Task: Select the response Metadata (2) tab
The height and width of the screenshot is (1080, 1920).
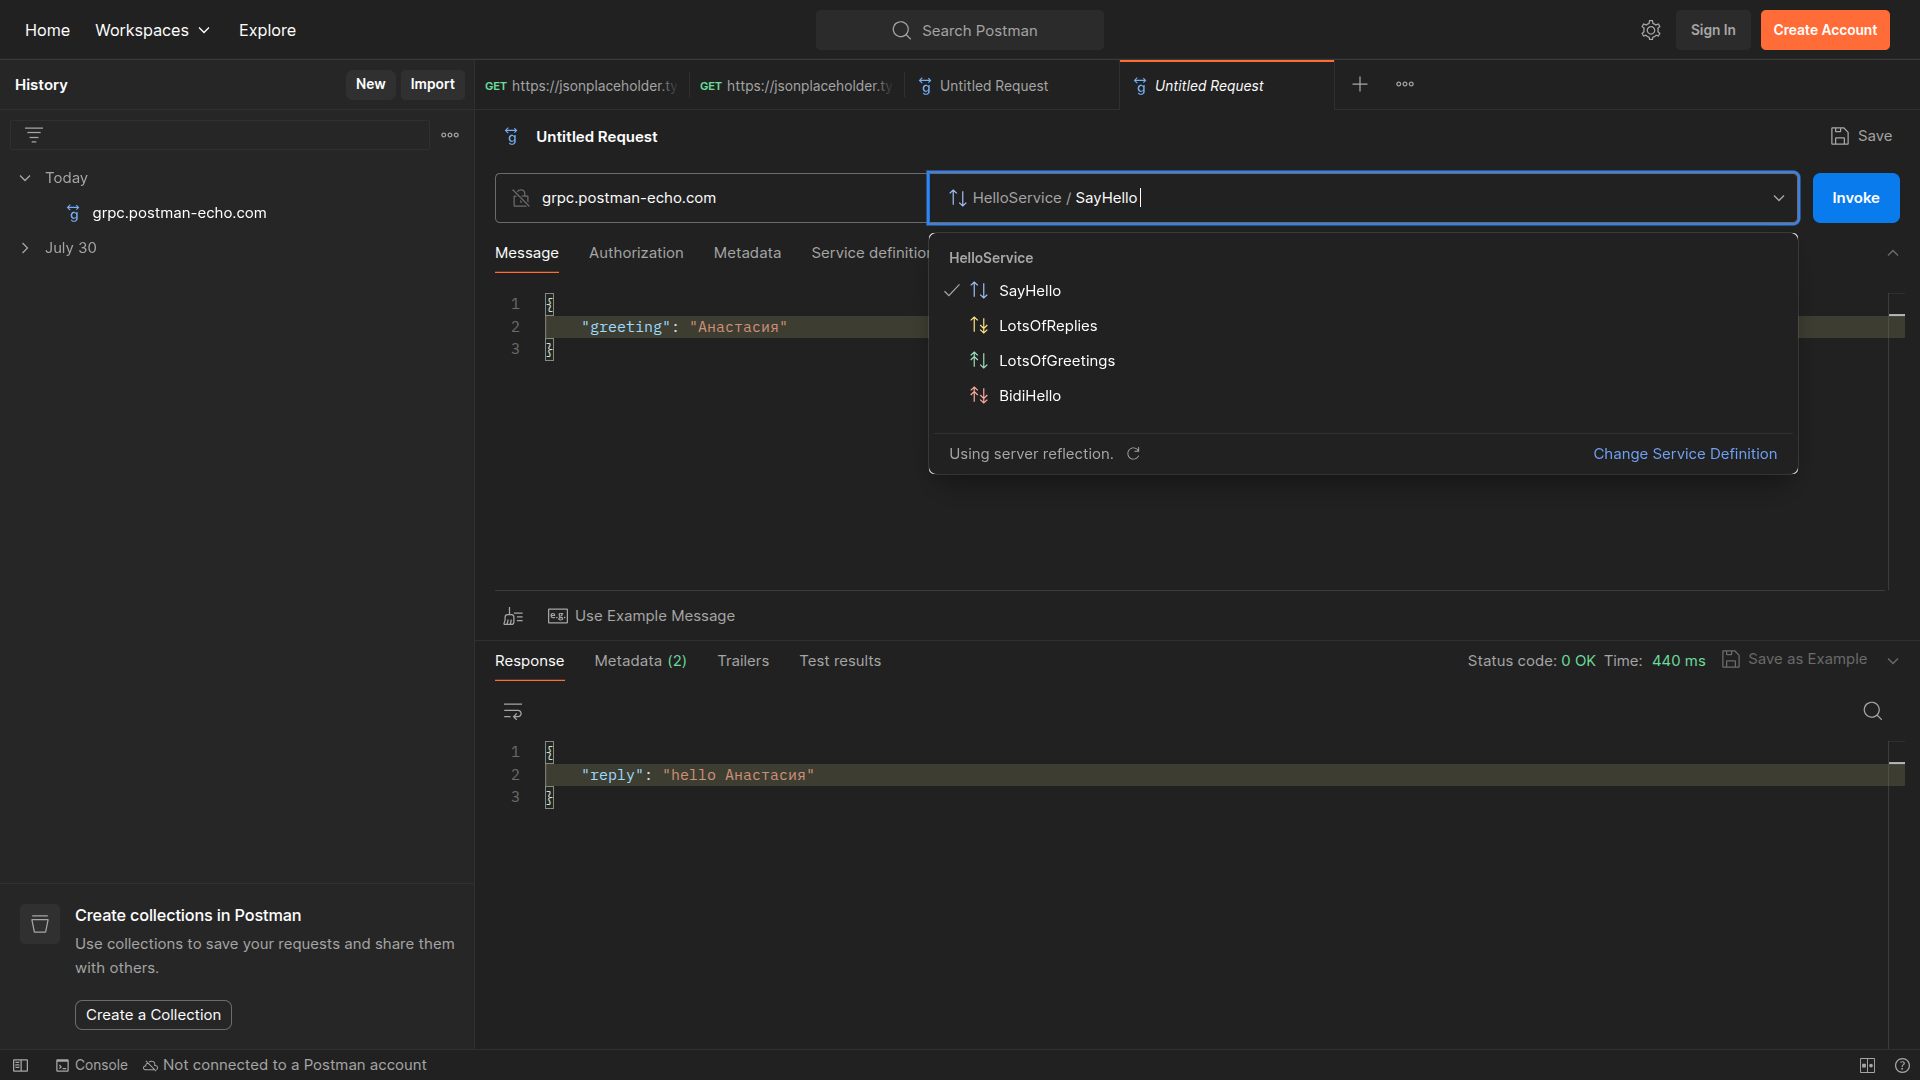Action: point(640,661)
